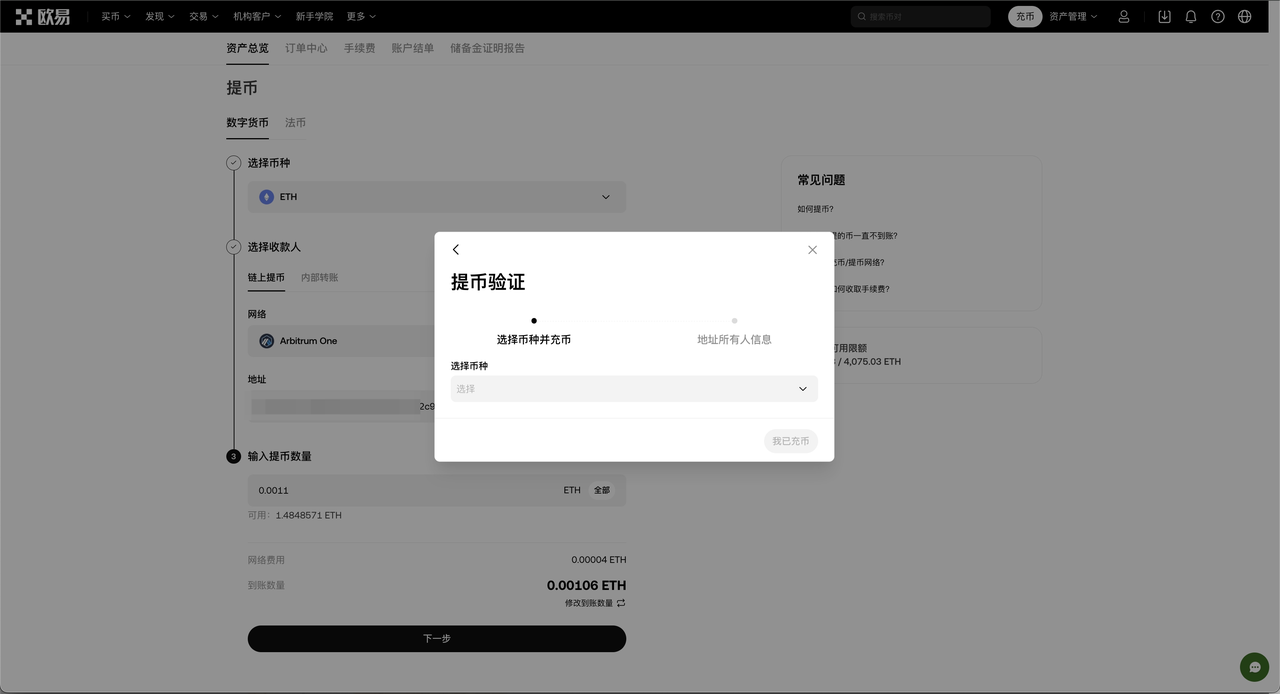This screenshot has height=694, width=1280.
Task: Open the language globe icon
Action: pos(1245,17)
